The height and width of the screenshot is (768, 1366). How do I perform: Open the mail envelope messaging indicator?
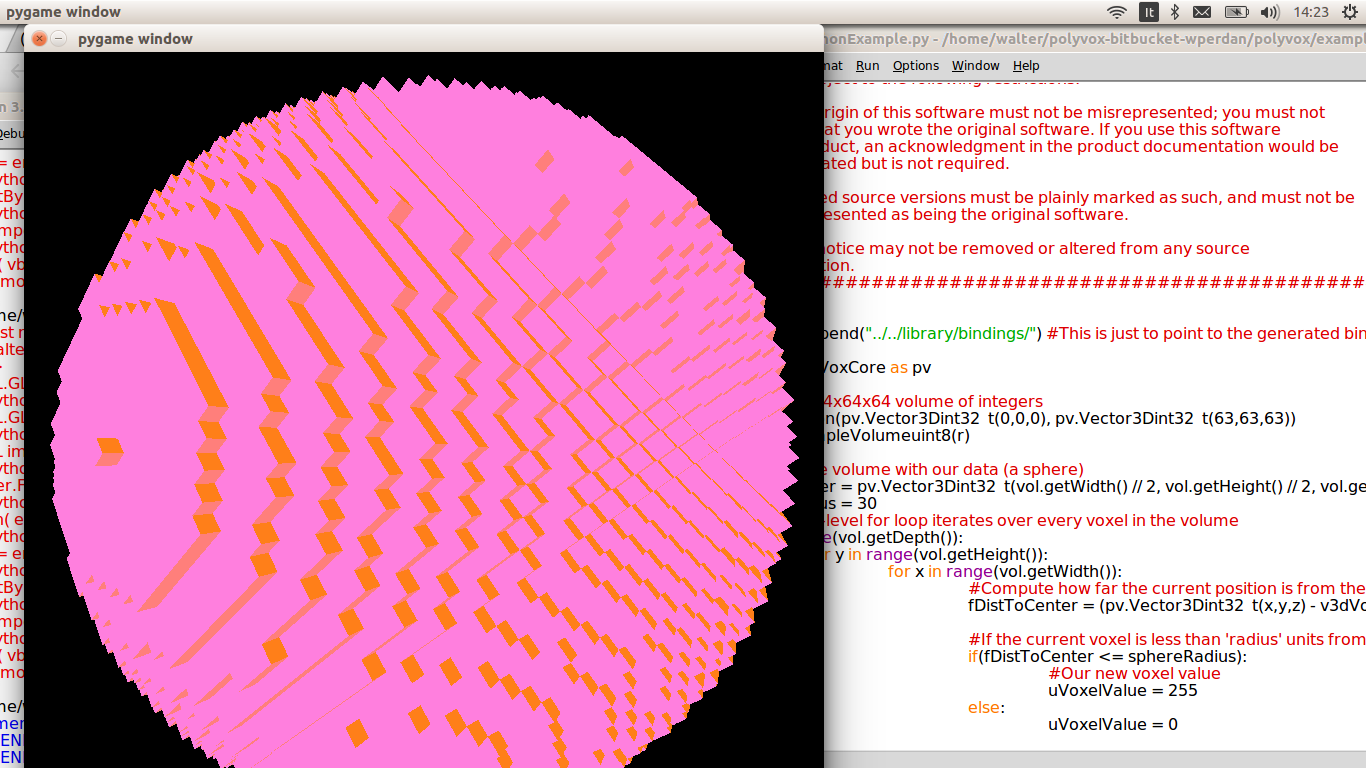click(1202, 12)
